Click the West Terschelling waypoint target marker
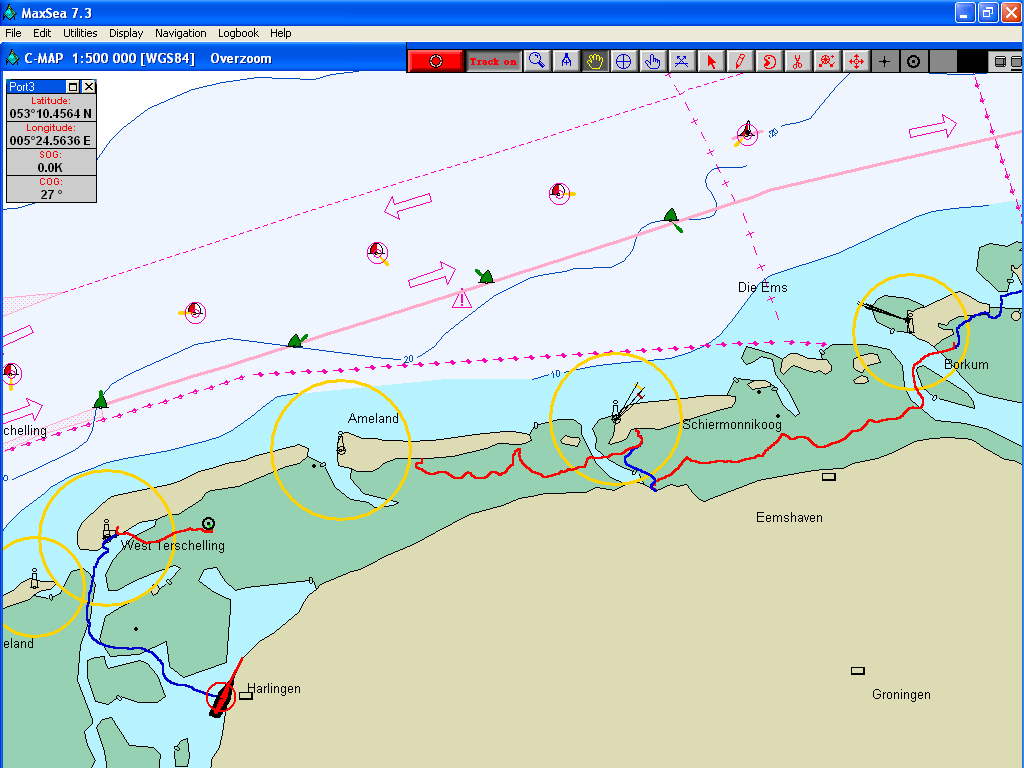This screenshot has height=768, width=1024. click(208, 523)
